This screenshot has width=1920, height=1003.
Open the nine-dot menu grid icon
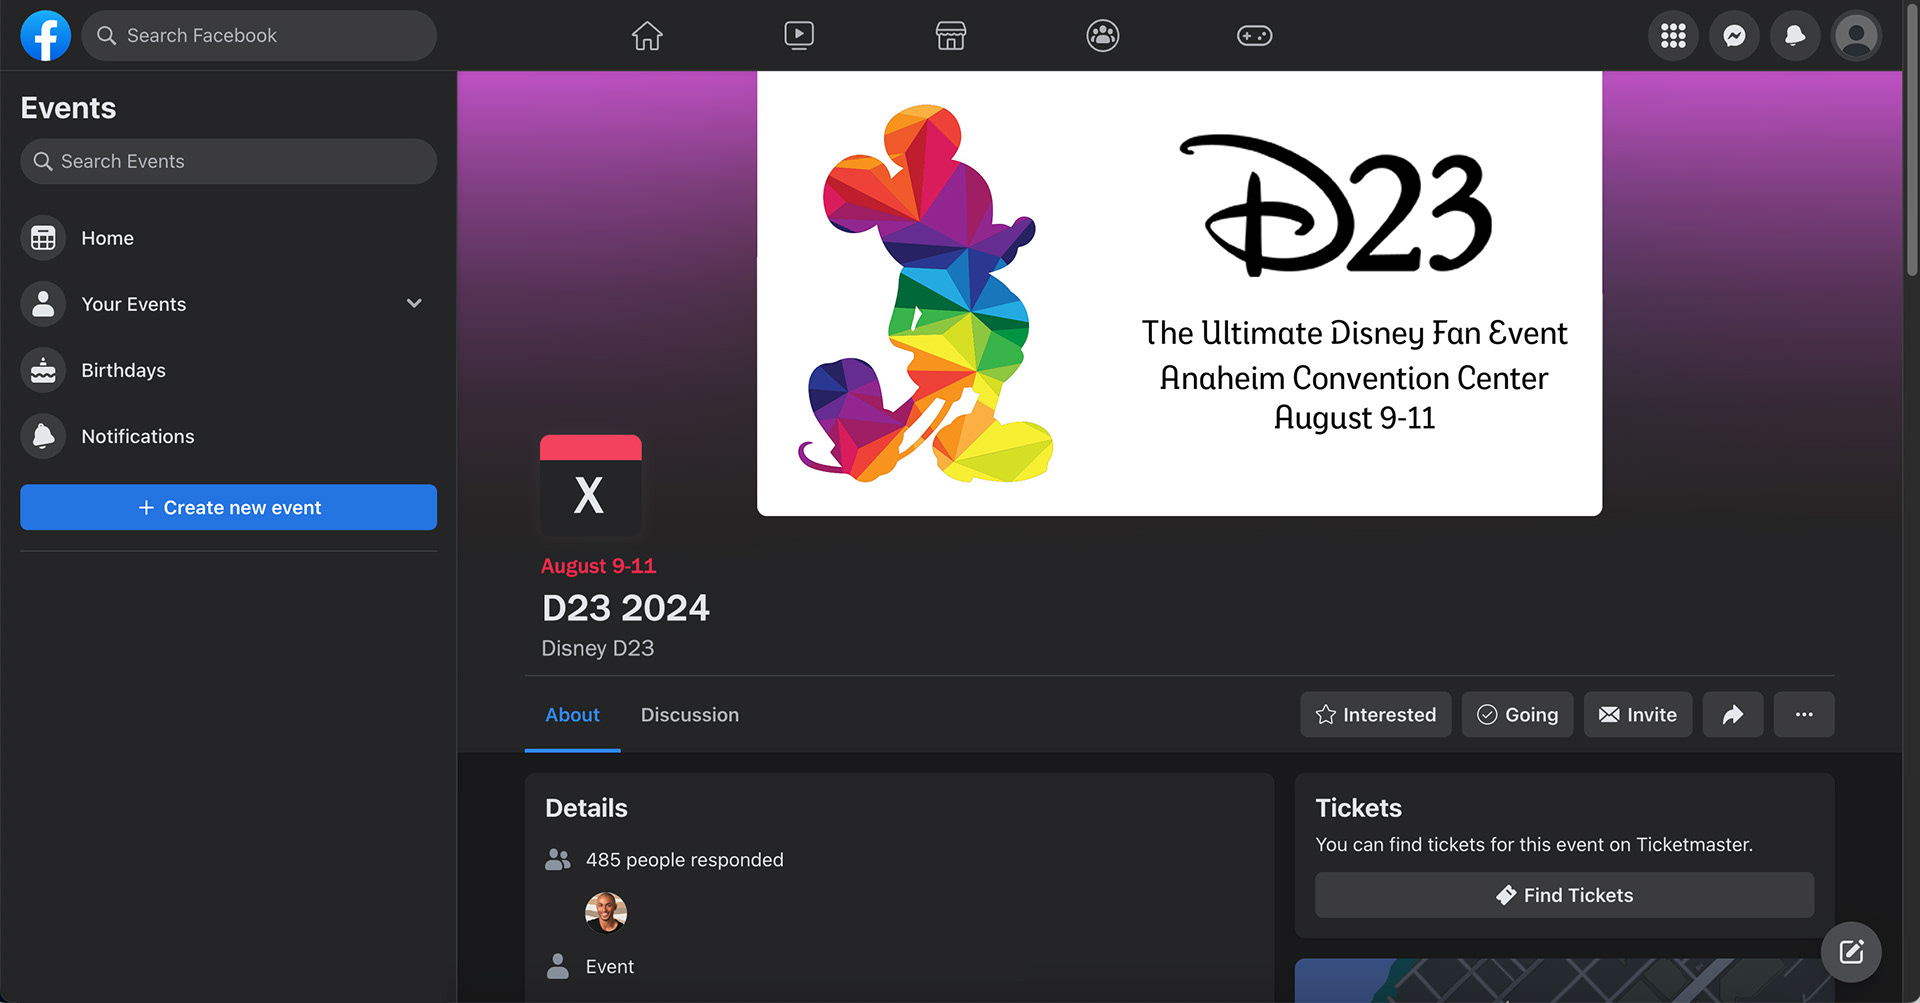1673,36
